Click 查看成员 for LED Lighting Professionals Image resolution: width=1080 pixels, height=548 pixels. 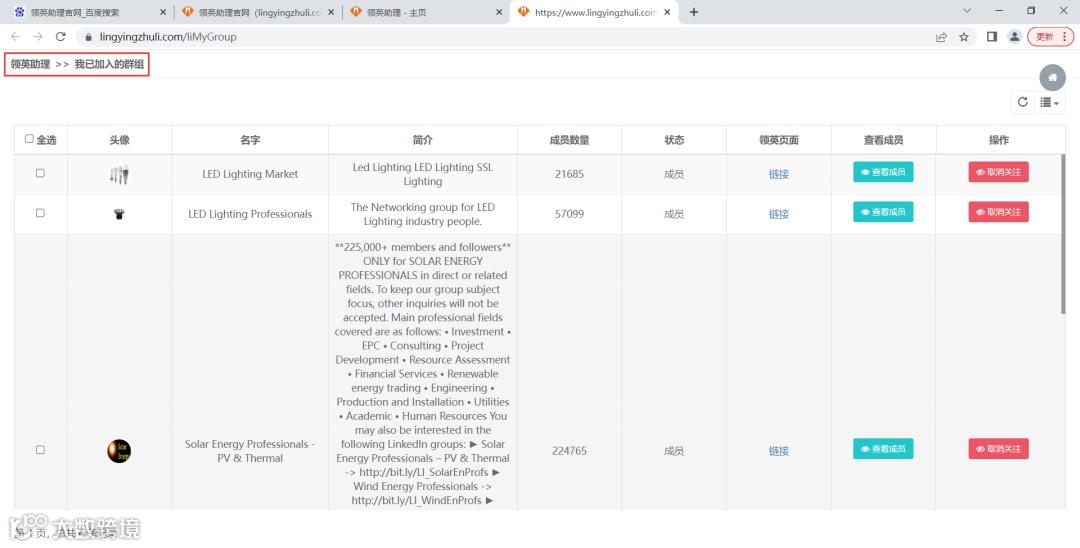click(x=883, y=212)
